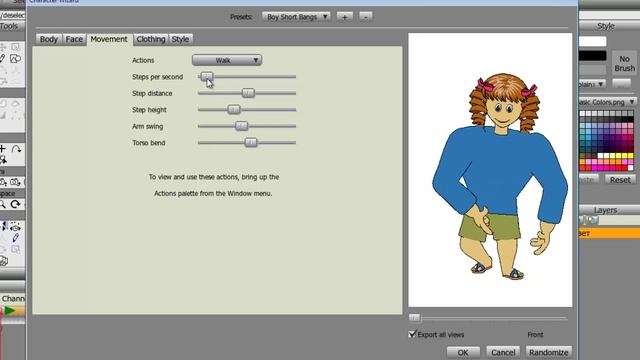Image resolution: width=640 pixels, height=360 pixels.
Task: Select the curved-arrow Manipulate Bones tool
Action: pos(16,149)
